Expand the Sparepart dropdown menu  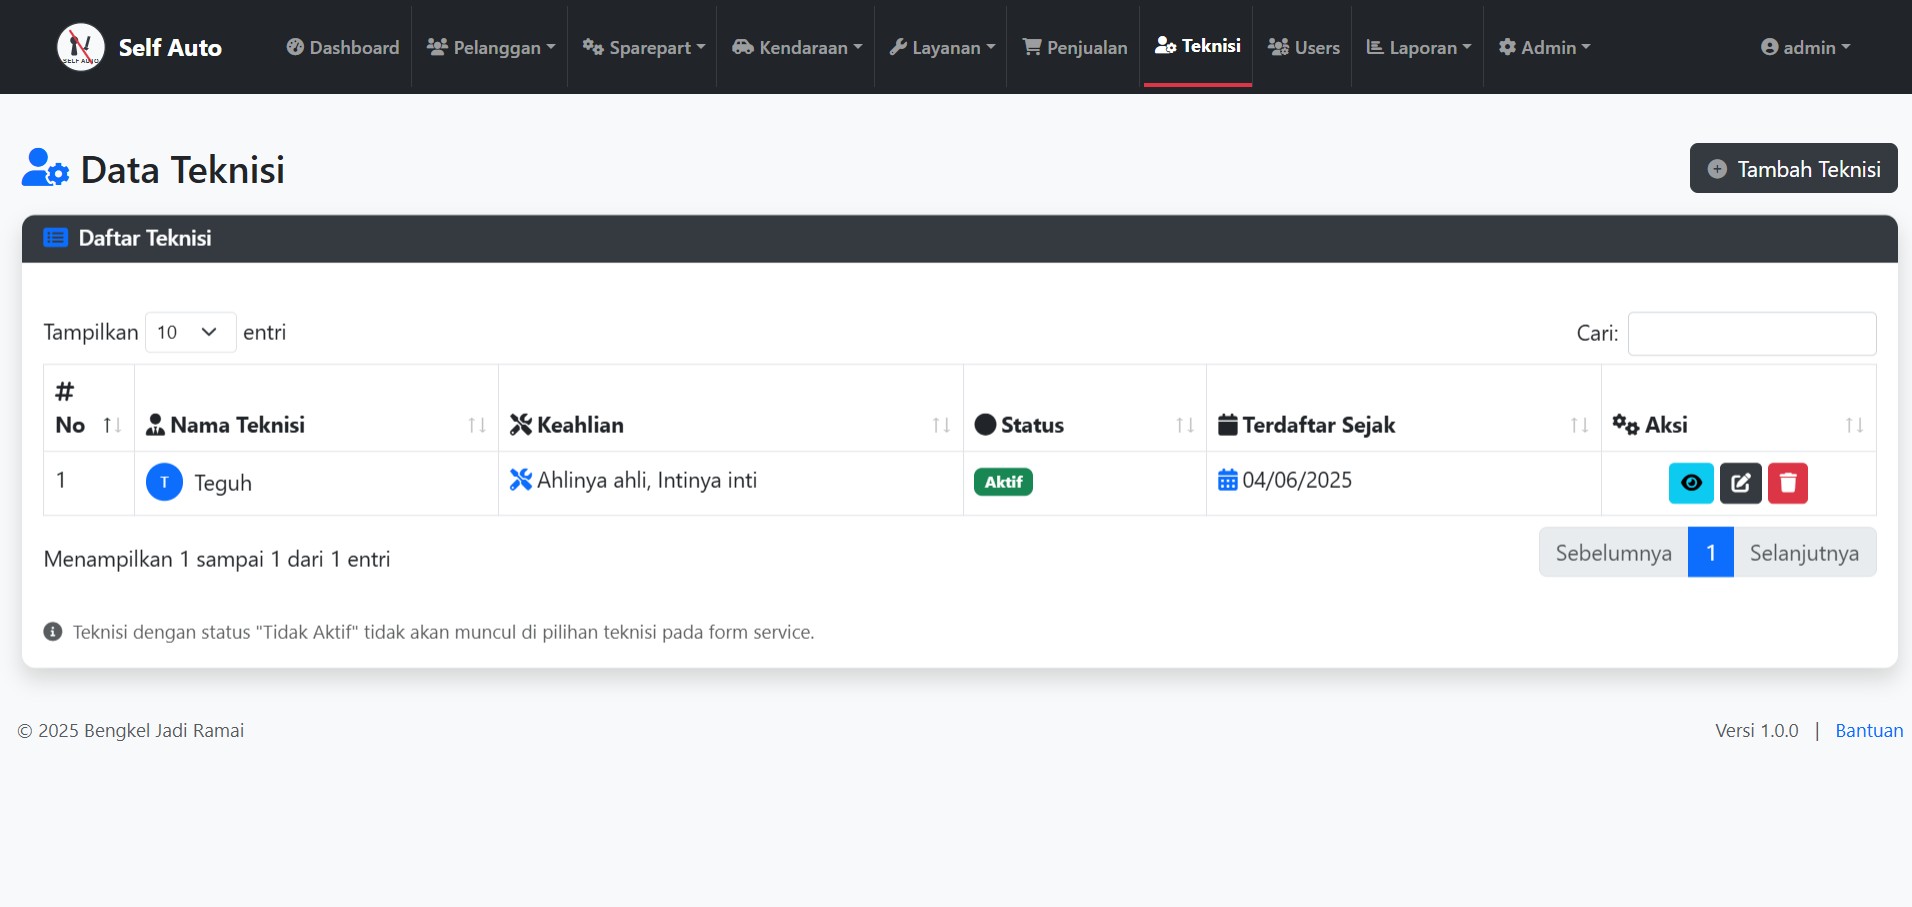tap(643, 47)
